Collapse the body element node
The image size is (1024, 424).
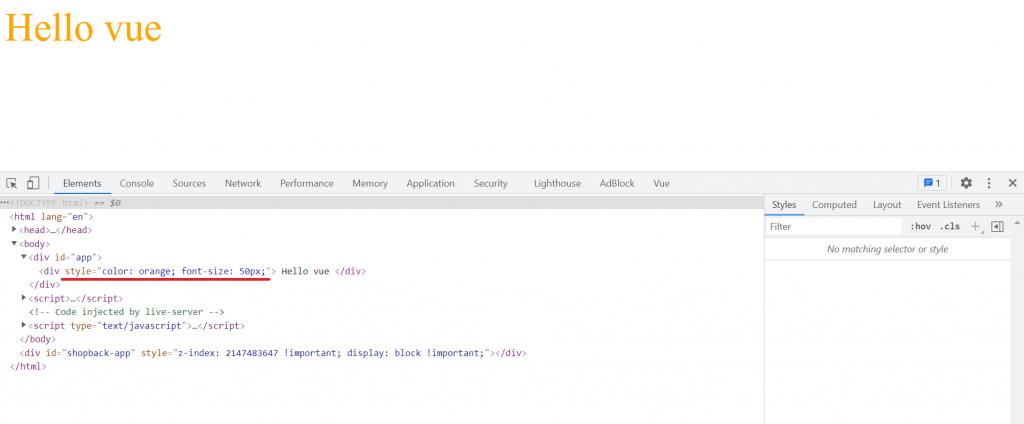coord(14,243)
